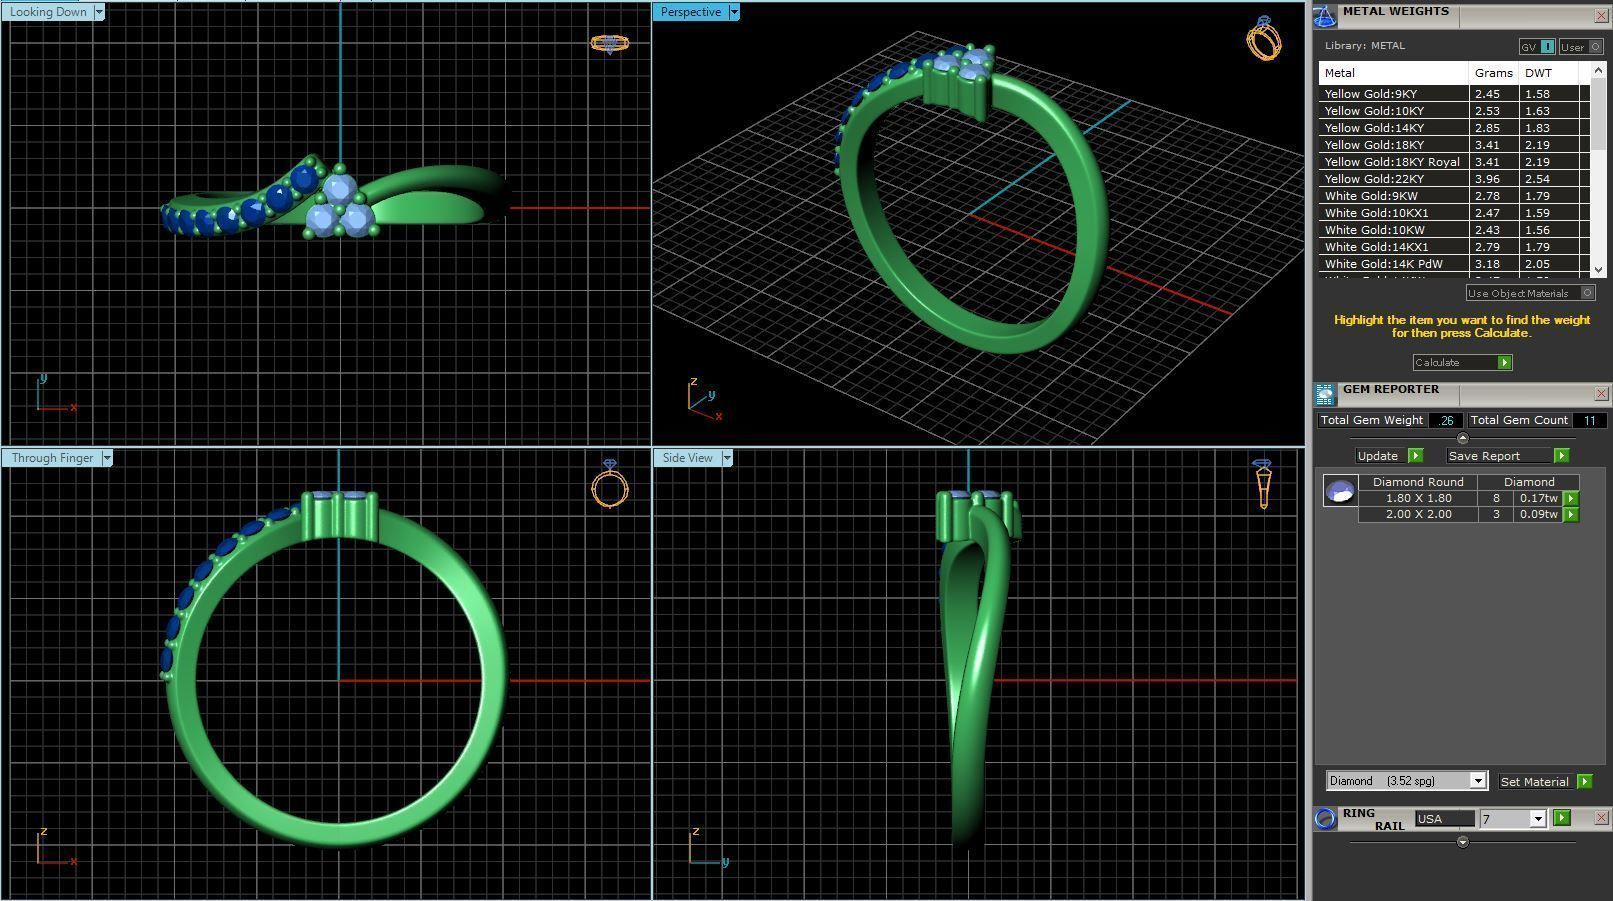Select the White Gold:10KW row
Screen dimensions: 1613x901
click(x=1454, y=230)
